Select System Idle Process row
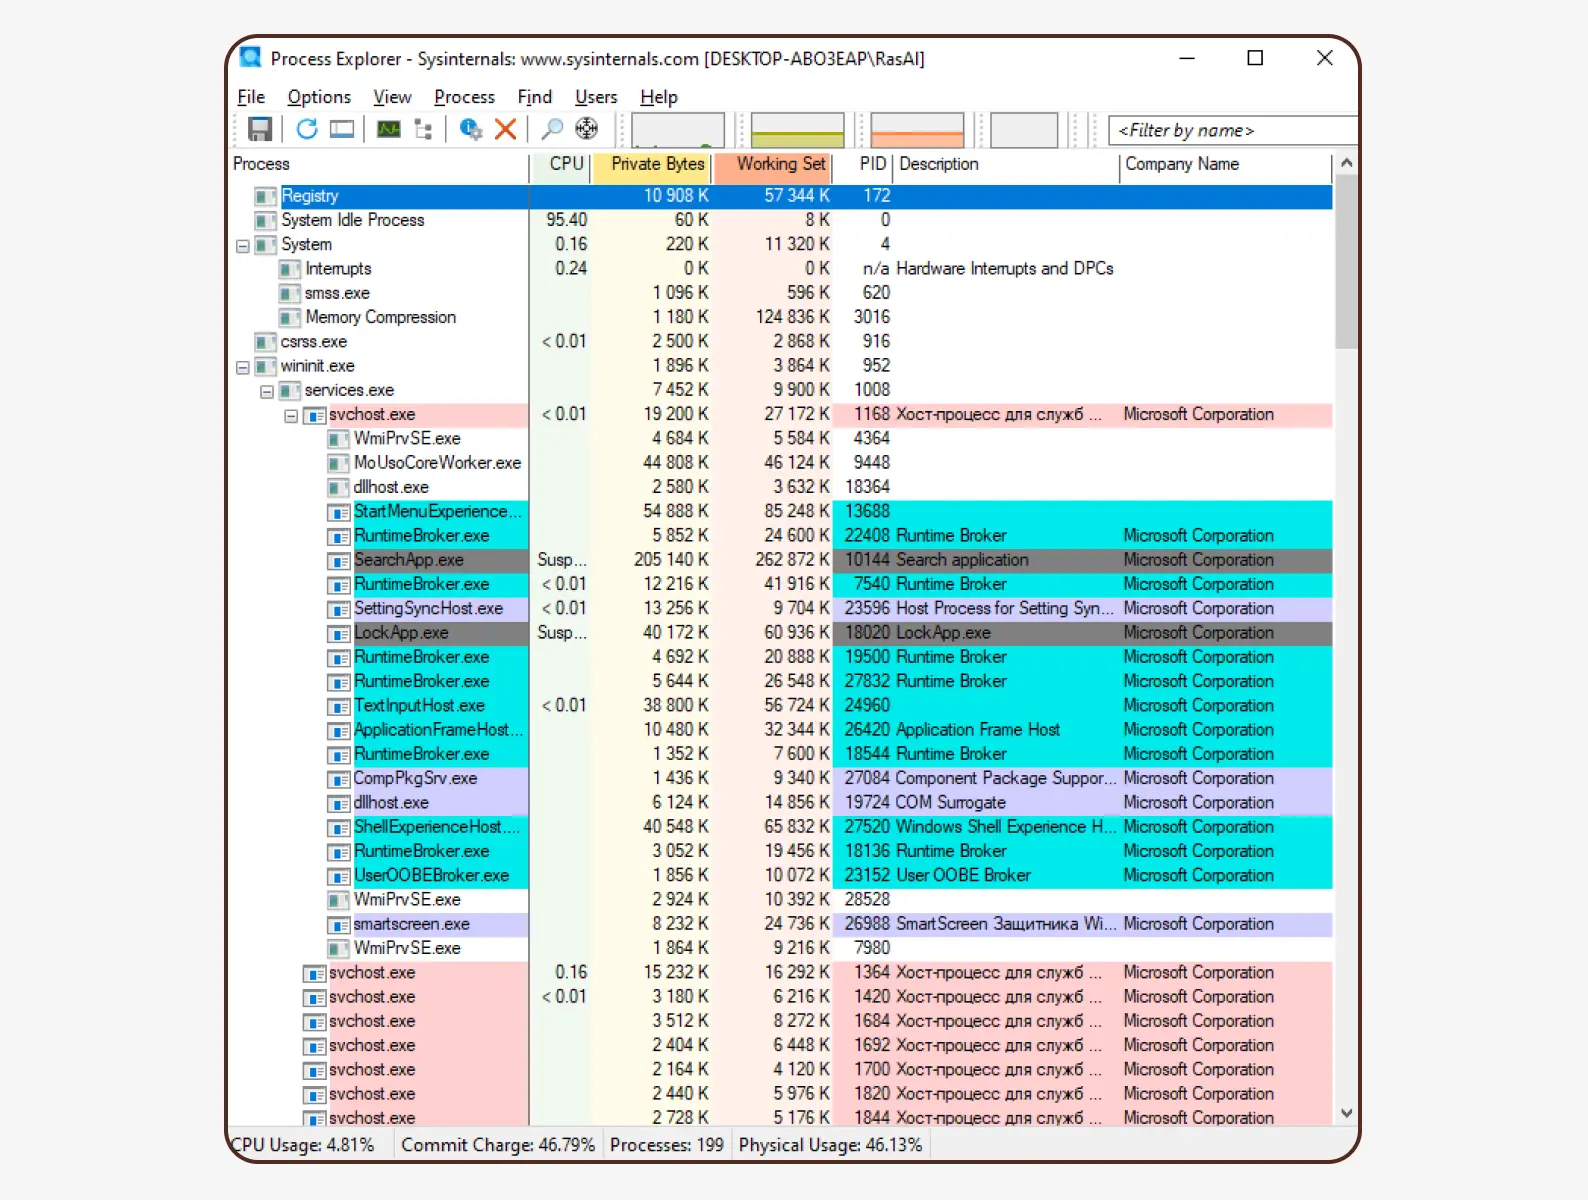1588x1200 pixels. click(781, 220)
